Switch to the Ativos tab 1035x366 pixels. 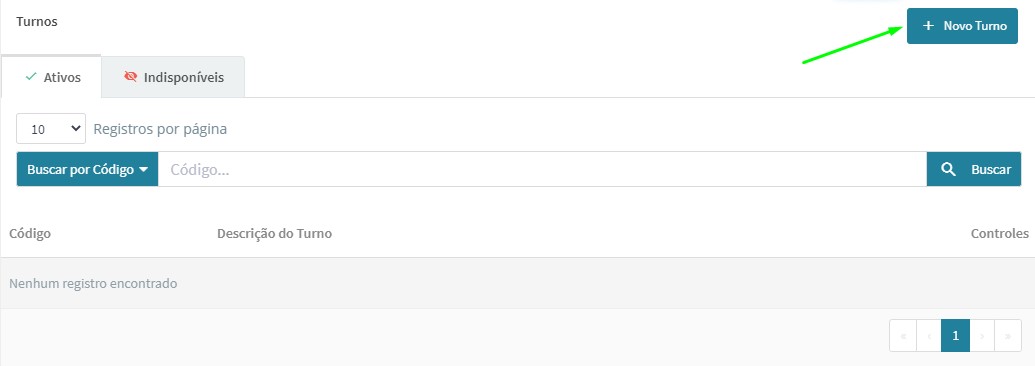point(51,77)
